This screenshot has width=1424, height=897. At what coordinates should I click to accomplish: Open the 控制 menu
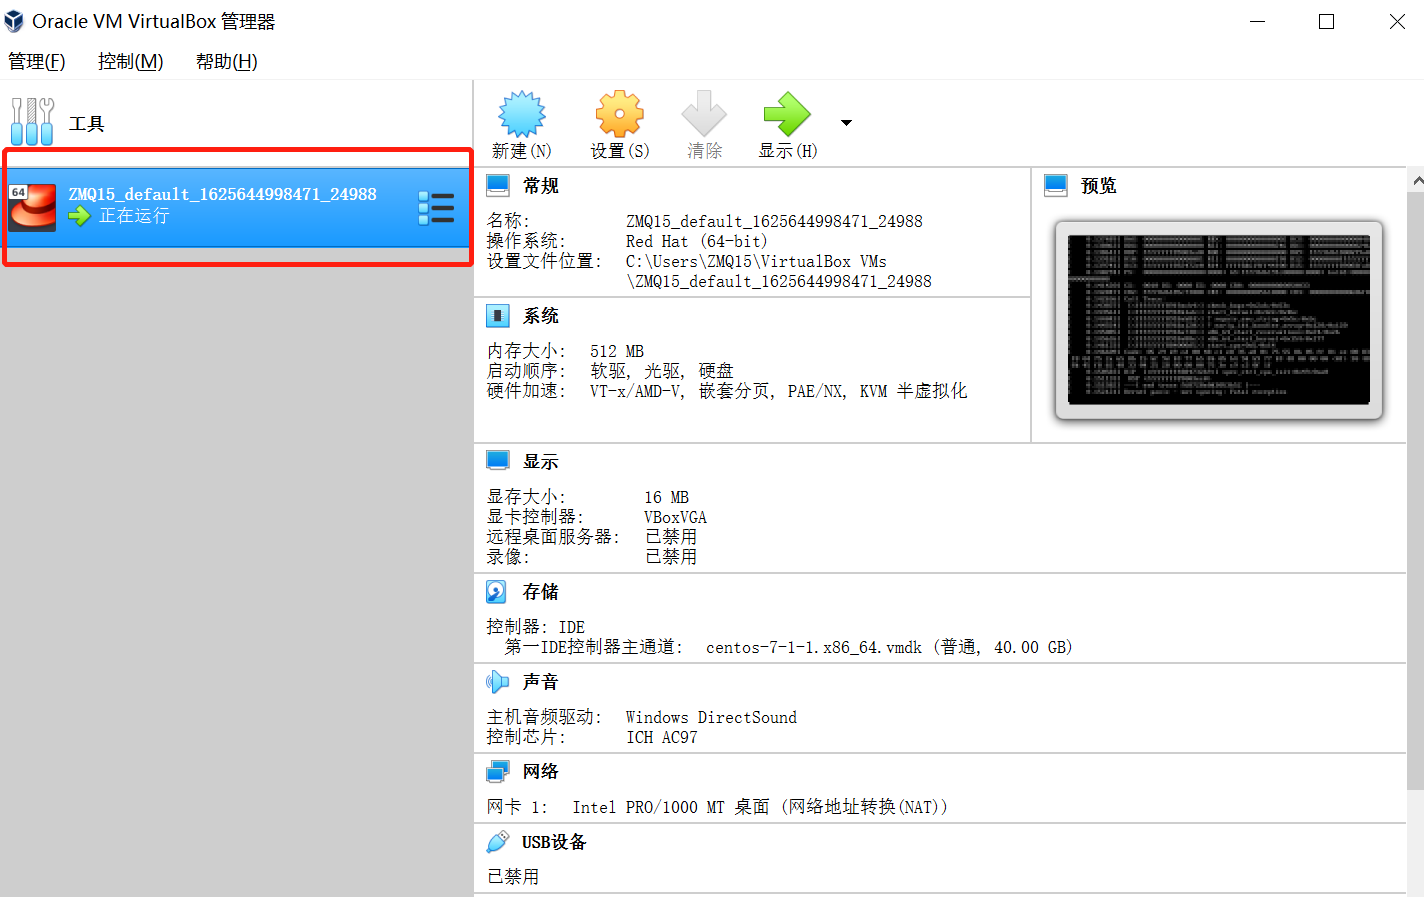(128, 61)
